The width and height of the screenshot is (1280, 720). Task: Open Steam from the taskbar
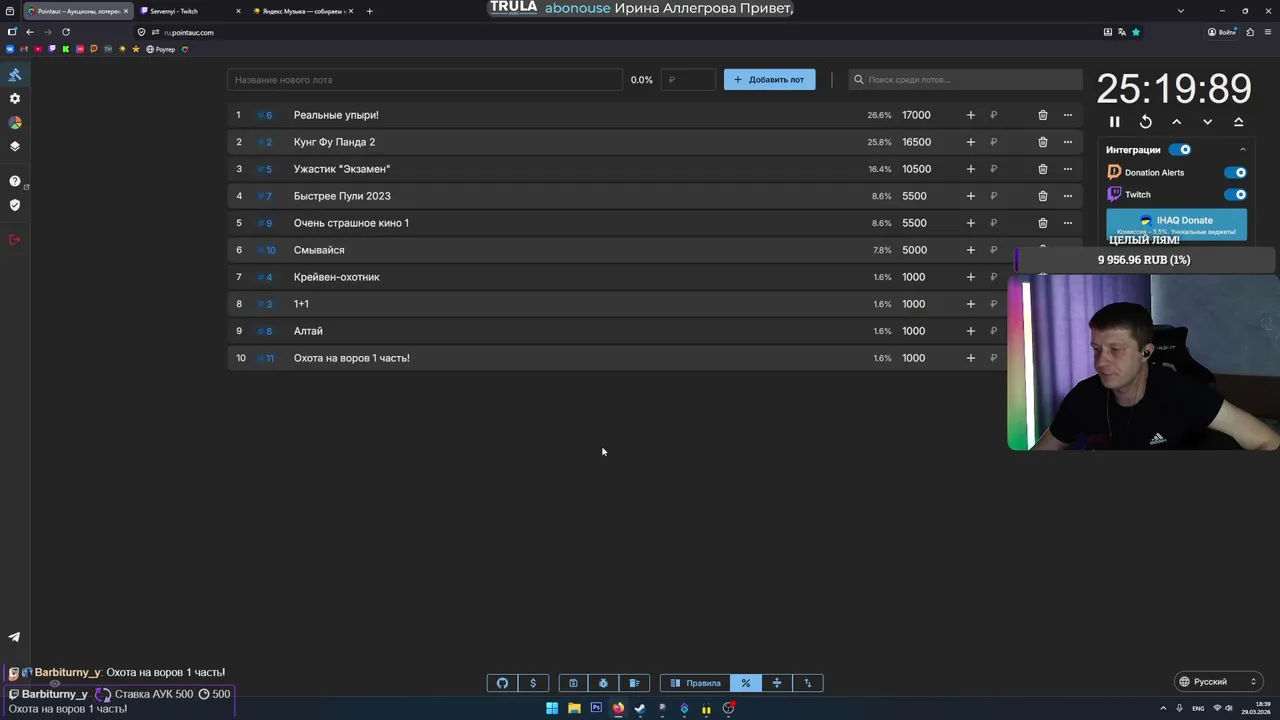(640, 708)
